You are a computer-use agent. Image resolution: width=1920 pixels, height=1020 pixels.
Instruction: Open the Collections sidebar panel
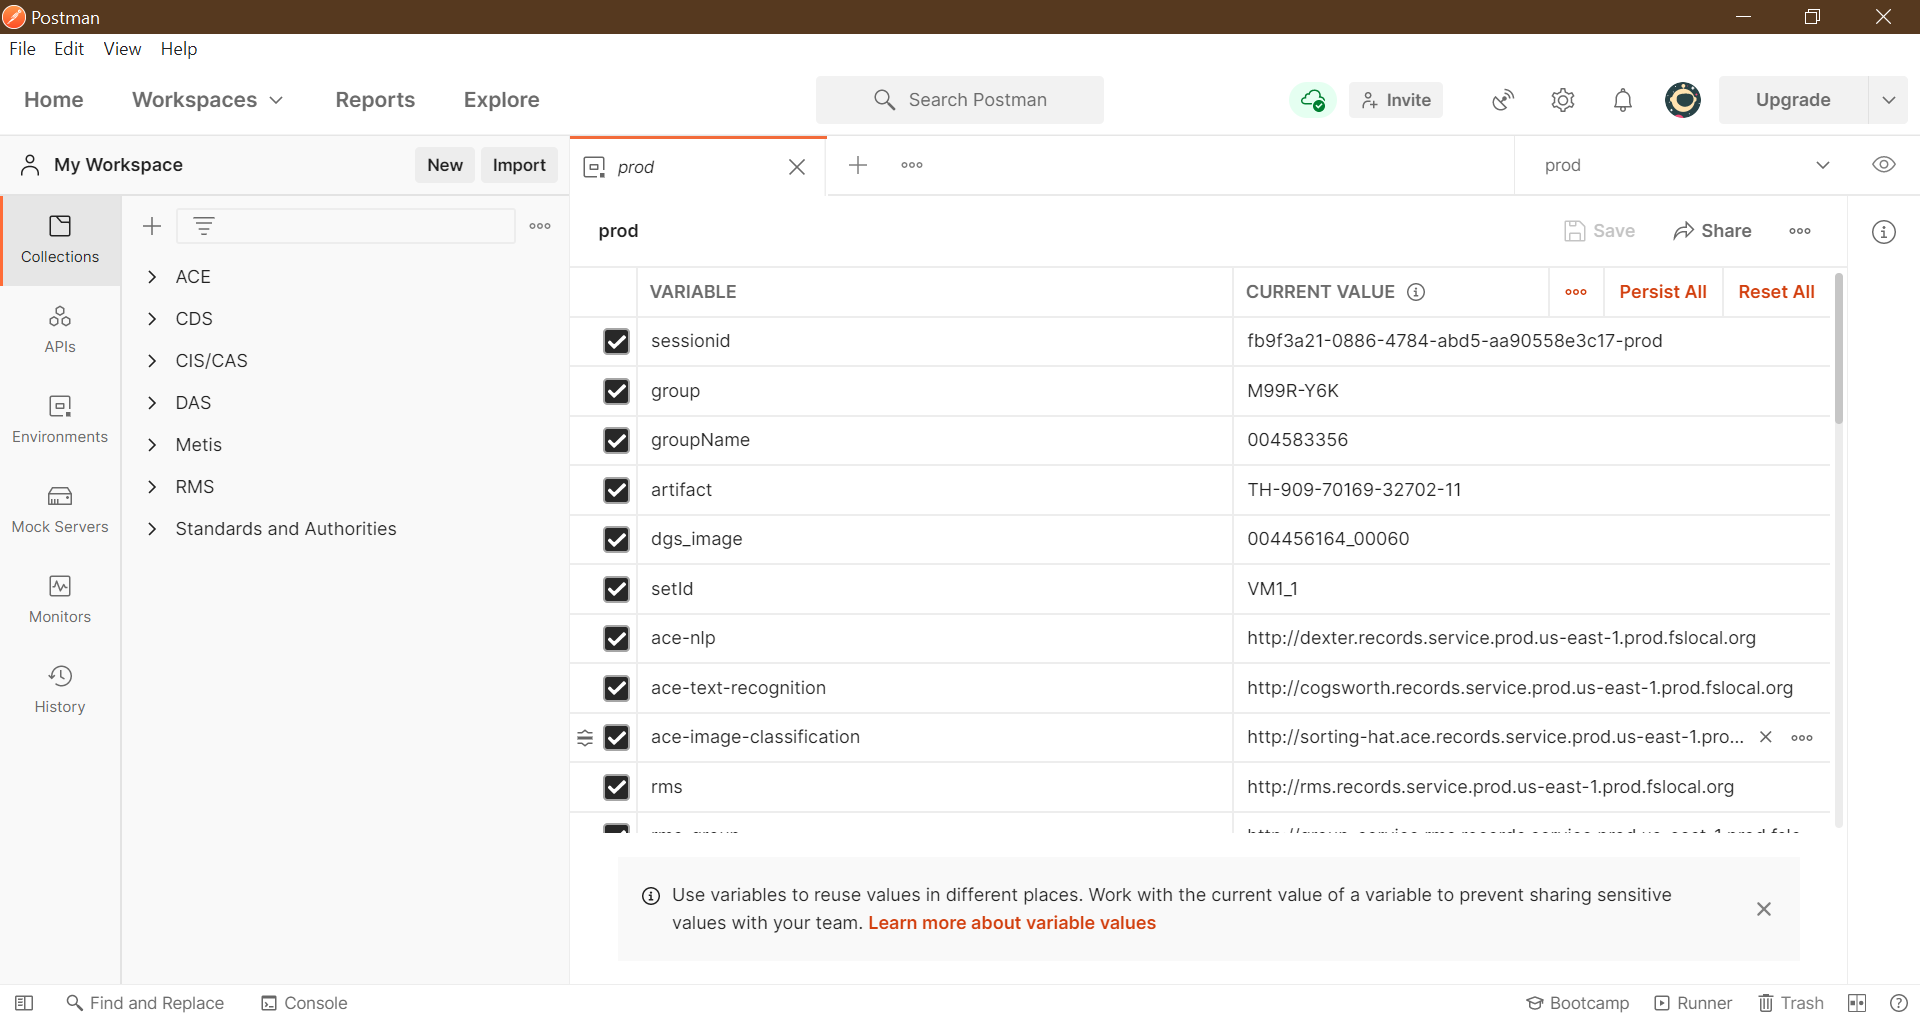click(x=60, y=240)
